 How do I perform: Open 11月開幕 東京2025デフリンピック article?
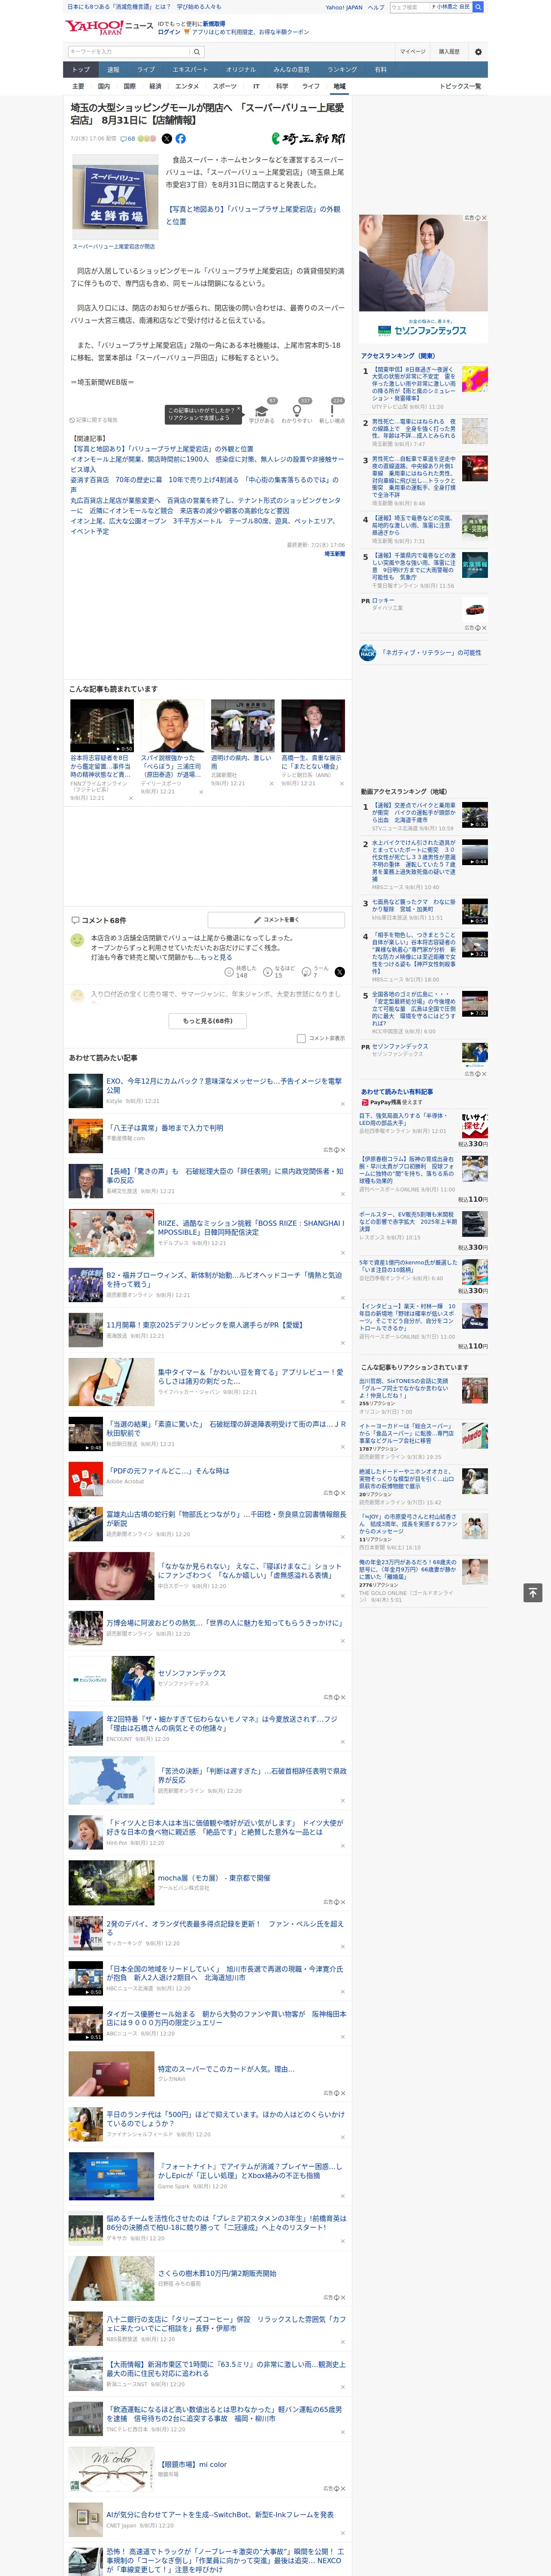pyautogui.click(x=205, y=1324)
